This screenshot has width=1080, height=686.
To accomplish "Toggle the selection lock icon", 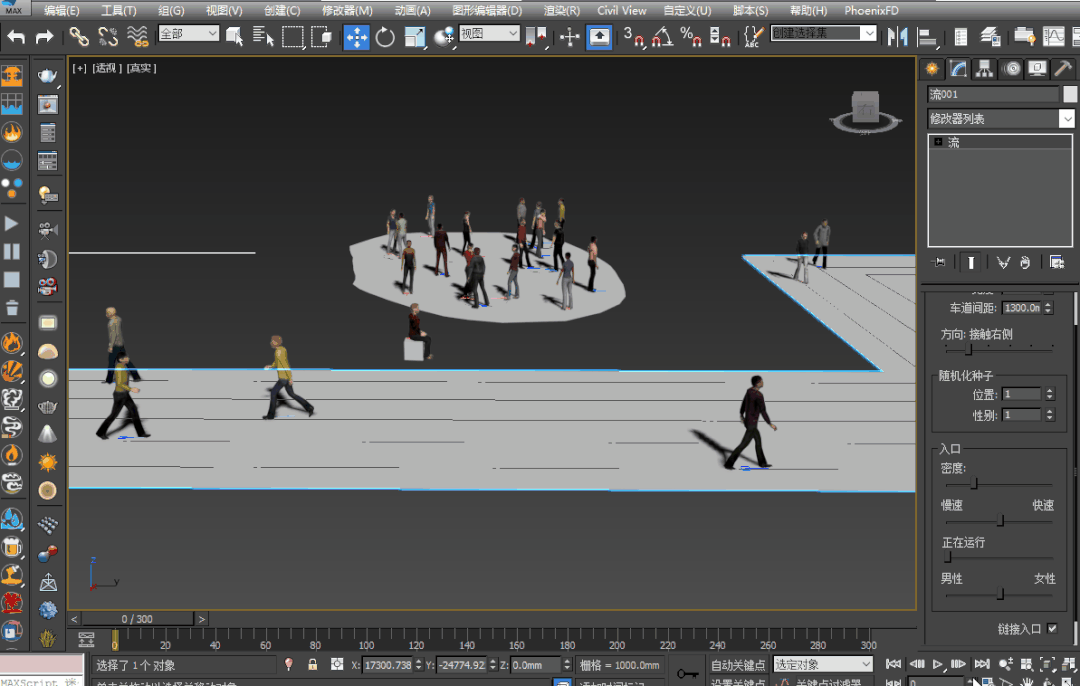I will click(x=313, y=665).
